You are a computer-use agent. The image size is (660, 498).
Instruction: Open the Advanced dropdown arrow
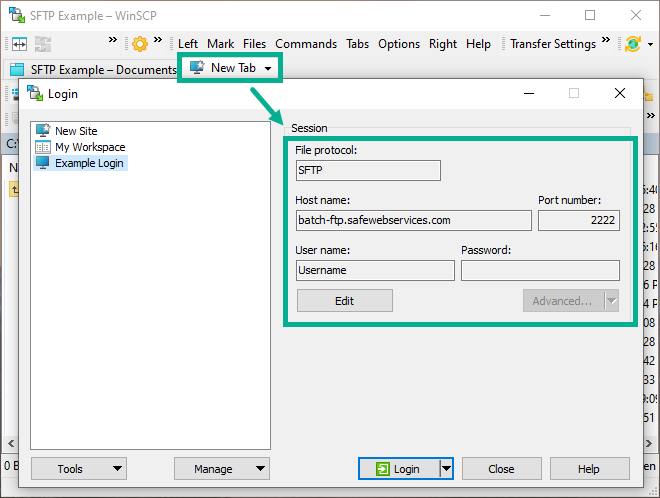pos(612,301)
